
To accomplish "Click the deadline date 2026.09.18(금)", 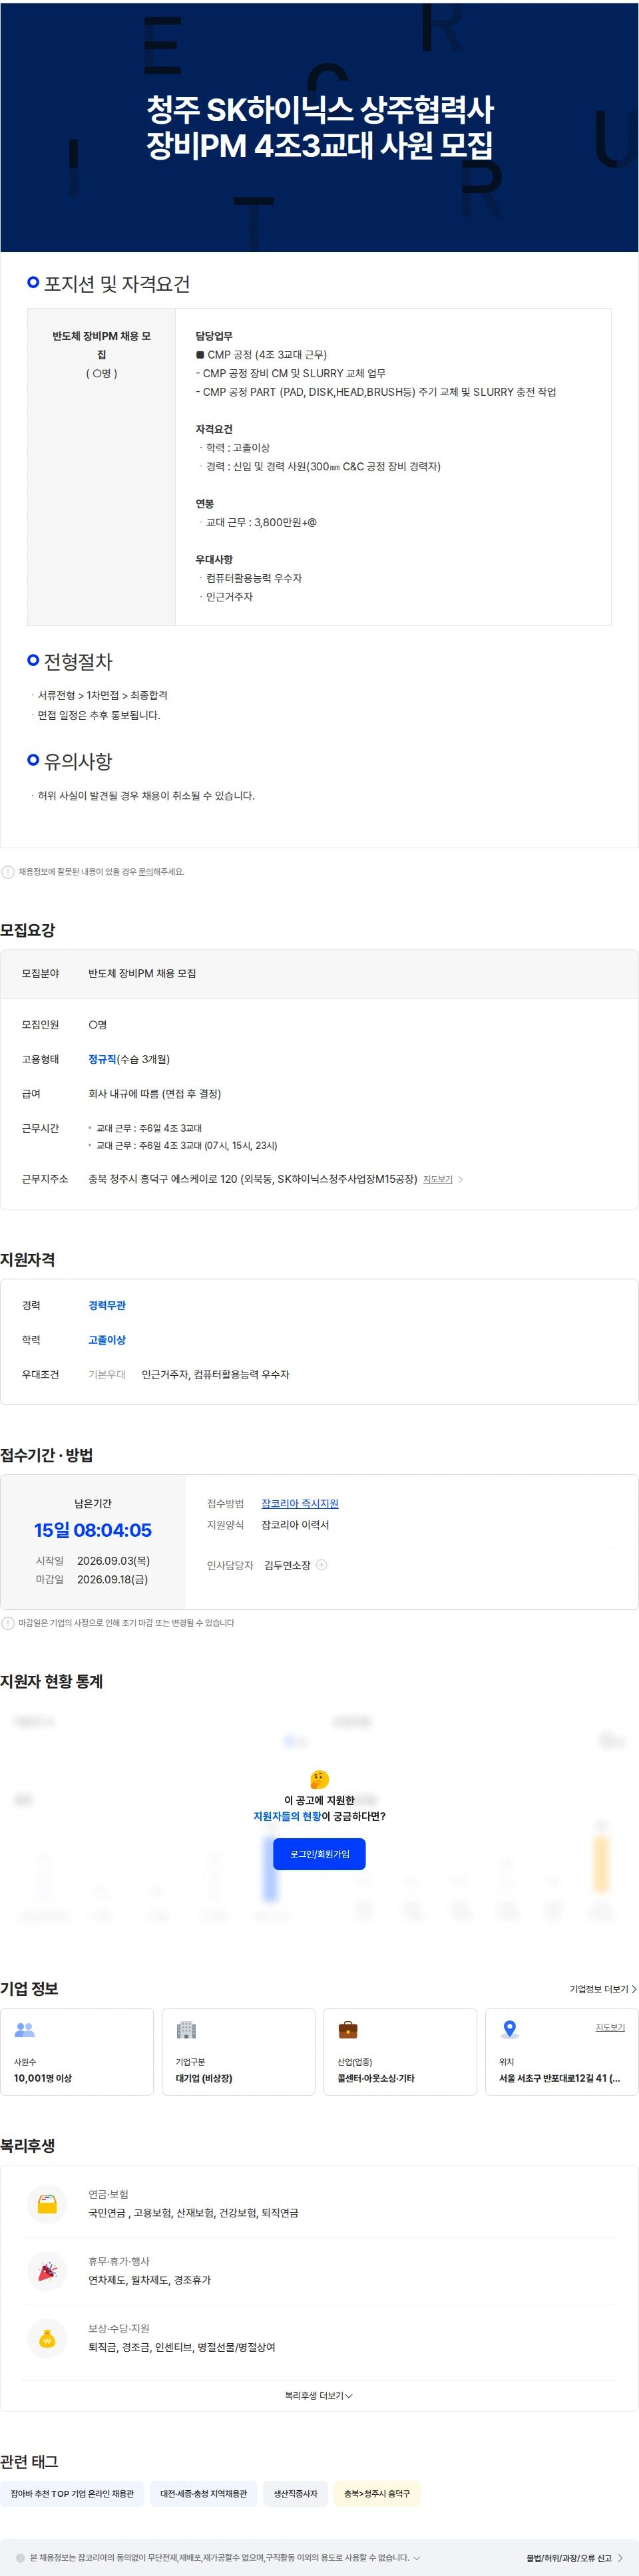I will tap(112, 1580).
